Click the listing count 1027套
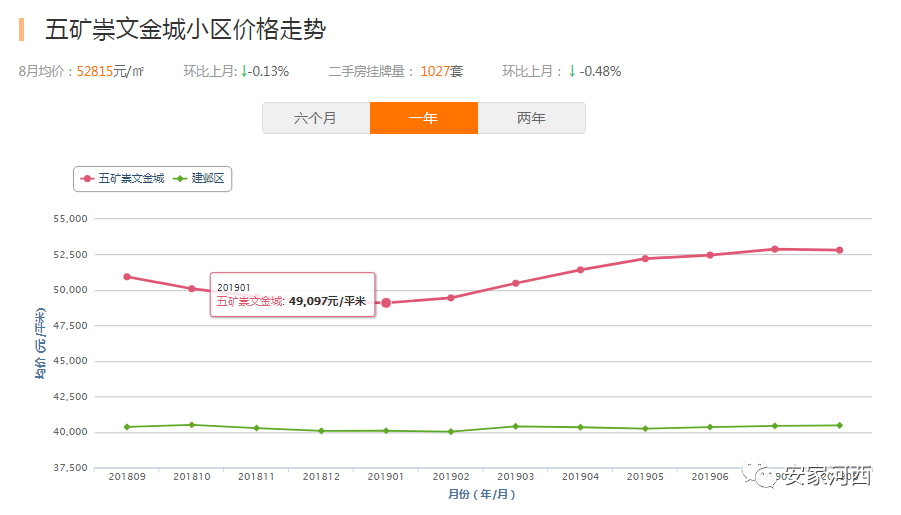This screenshot has height=515, width=901. tap(442, 71)
